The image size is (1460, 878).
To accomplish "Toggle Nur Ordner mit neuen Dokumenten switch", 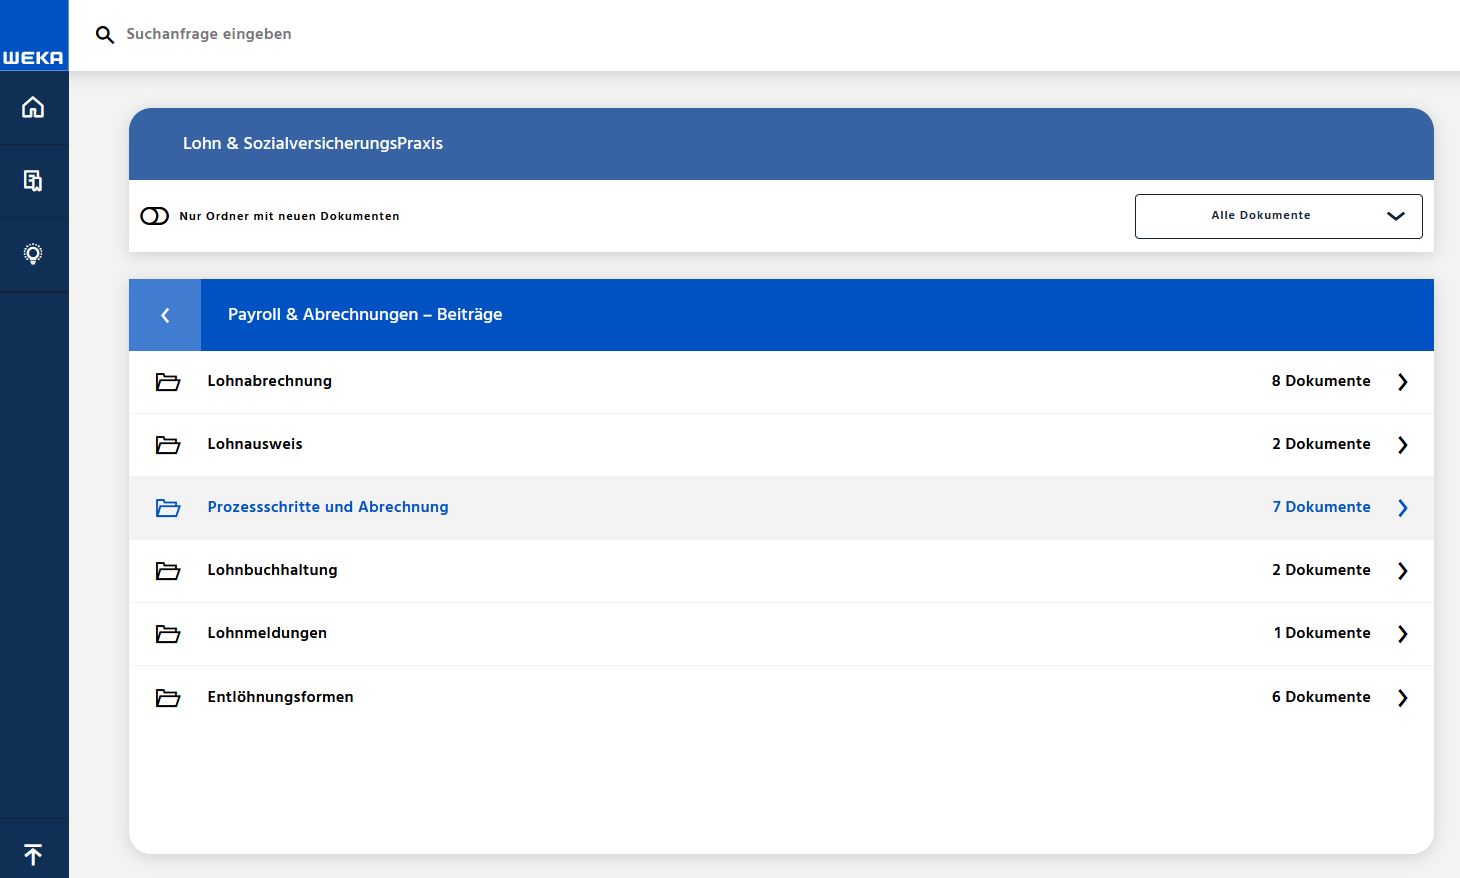I will click(x=155, y=216).
